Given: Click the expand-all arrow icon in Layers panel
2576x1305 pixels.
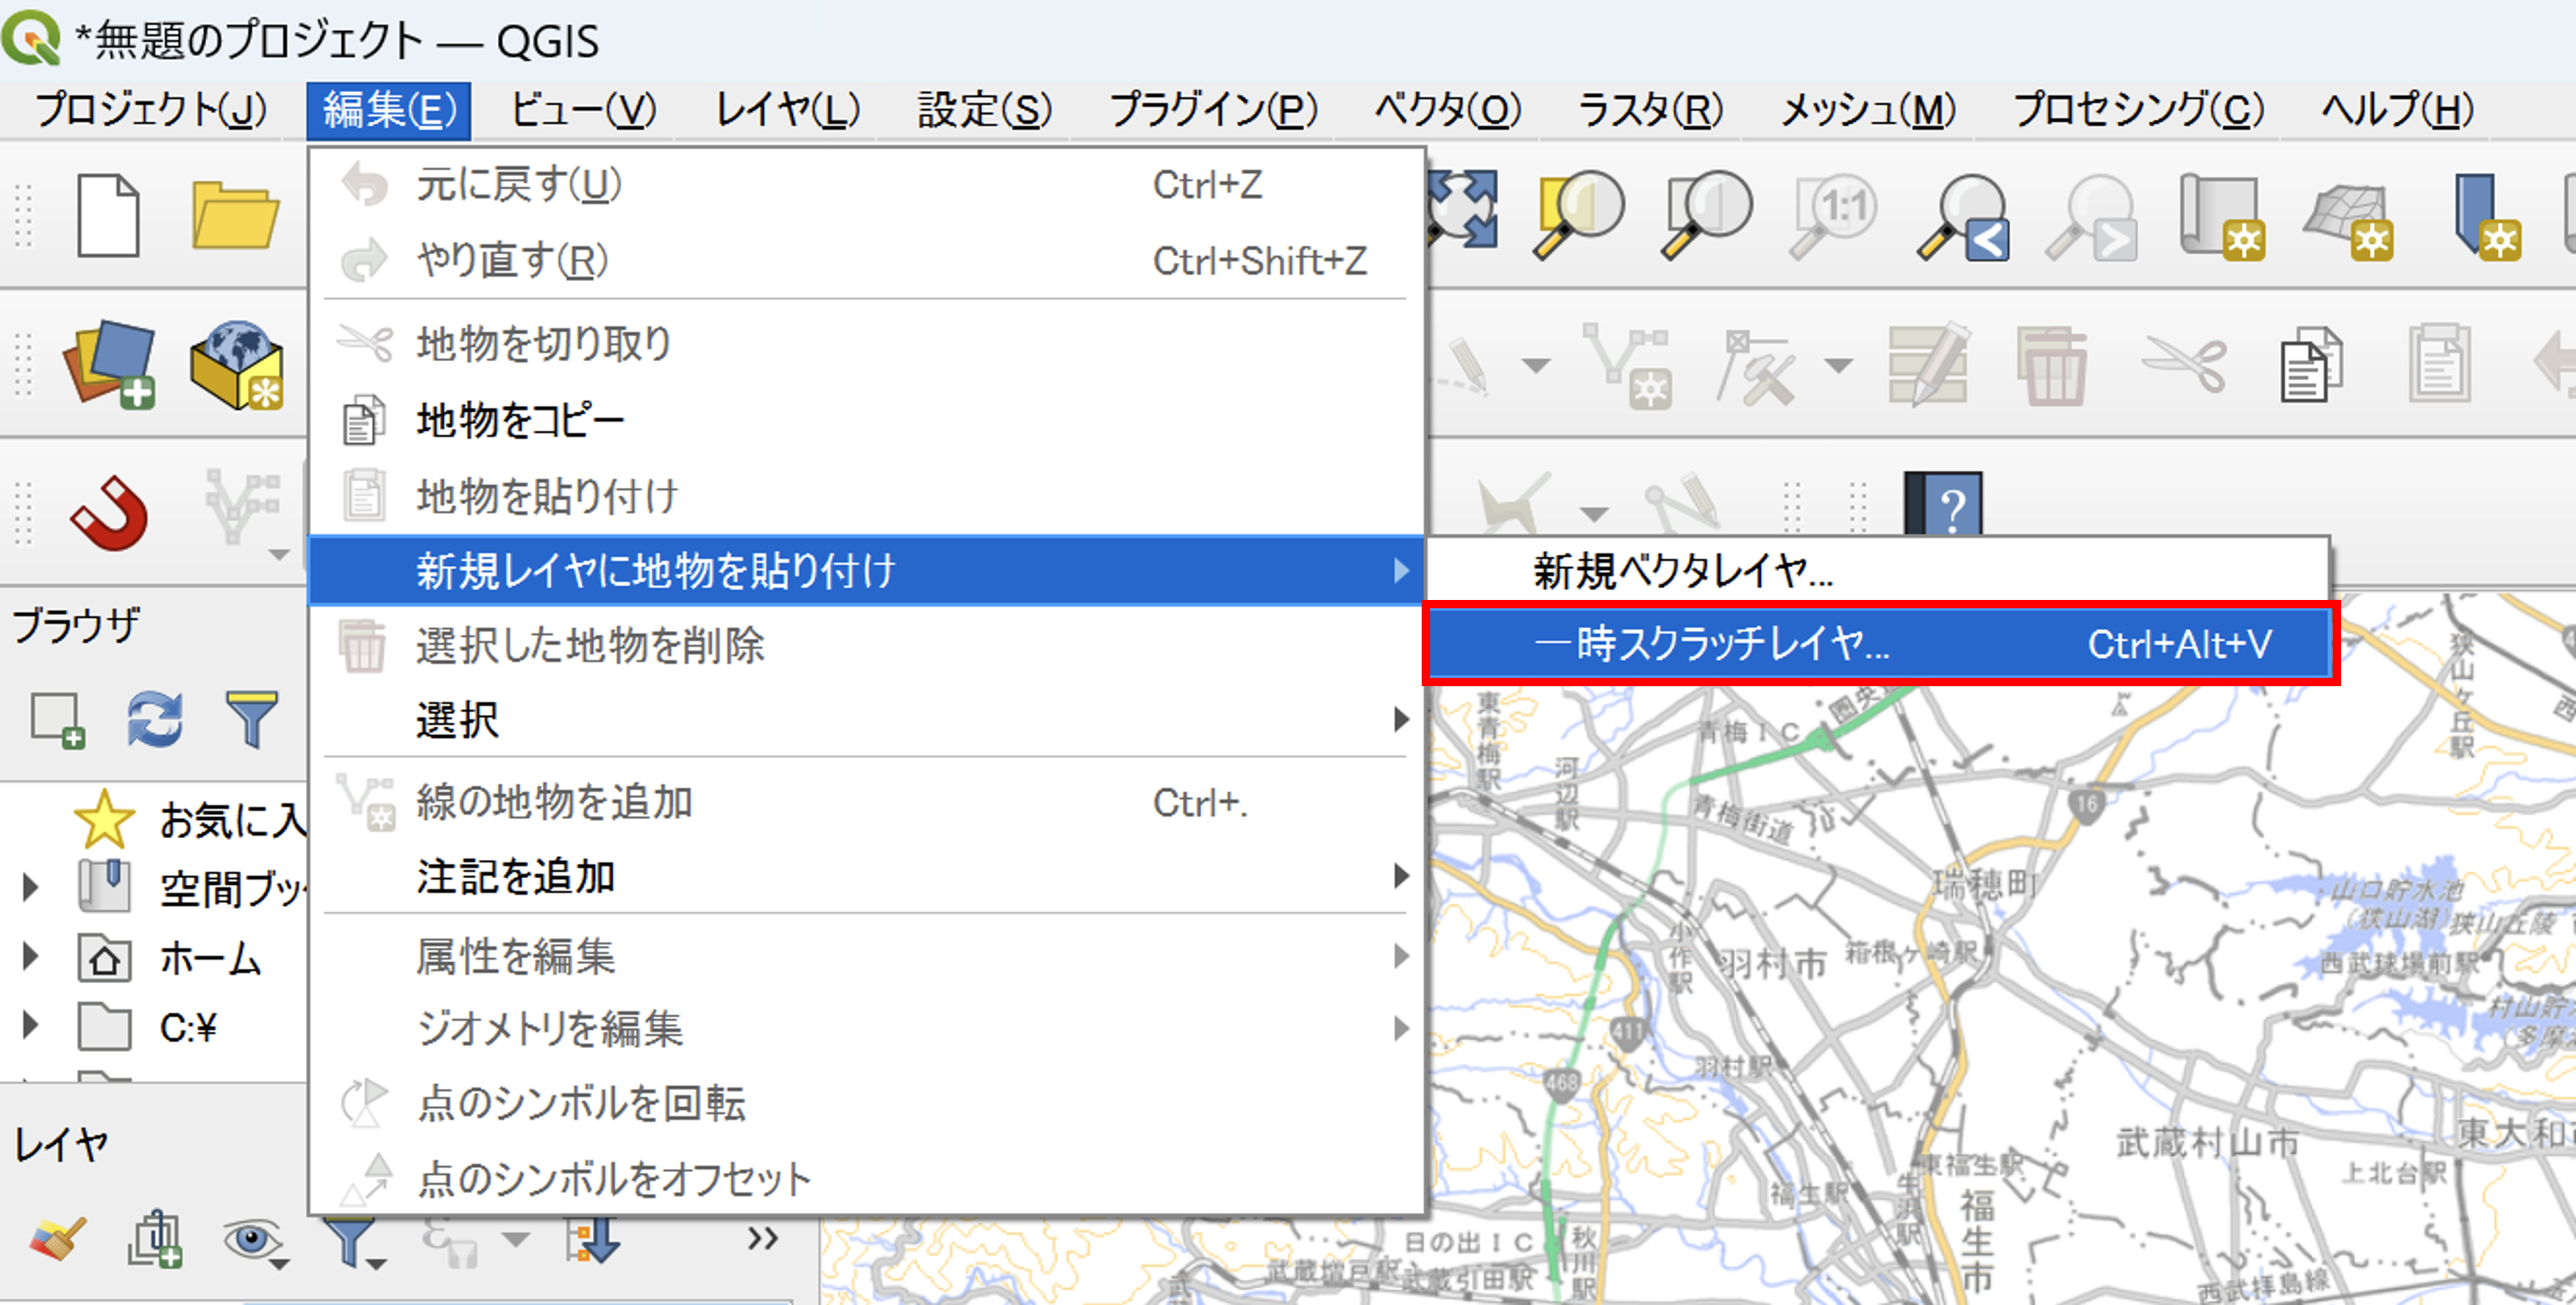Looking at the screenshot, I should pyautogui.click(x=592, y=1240).
